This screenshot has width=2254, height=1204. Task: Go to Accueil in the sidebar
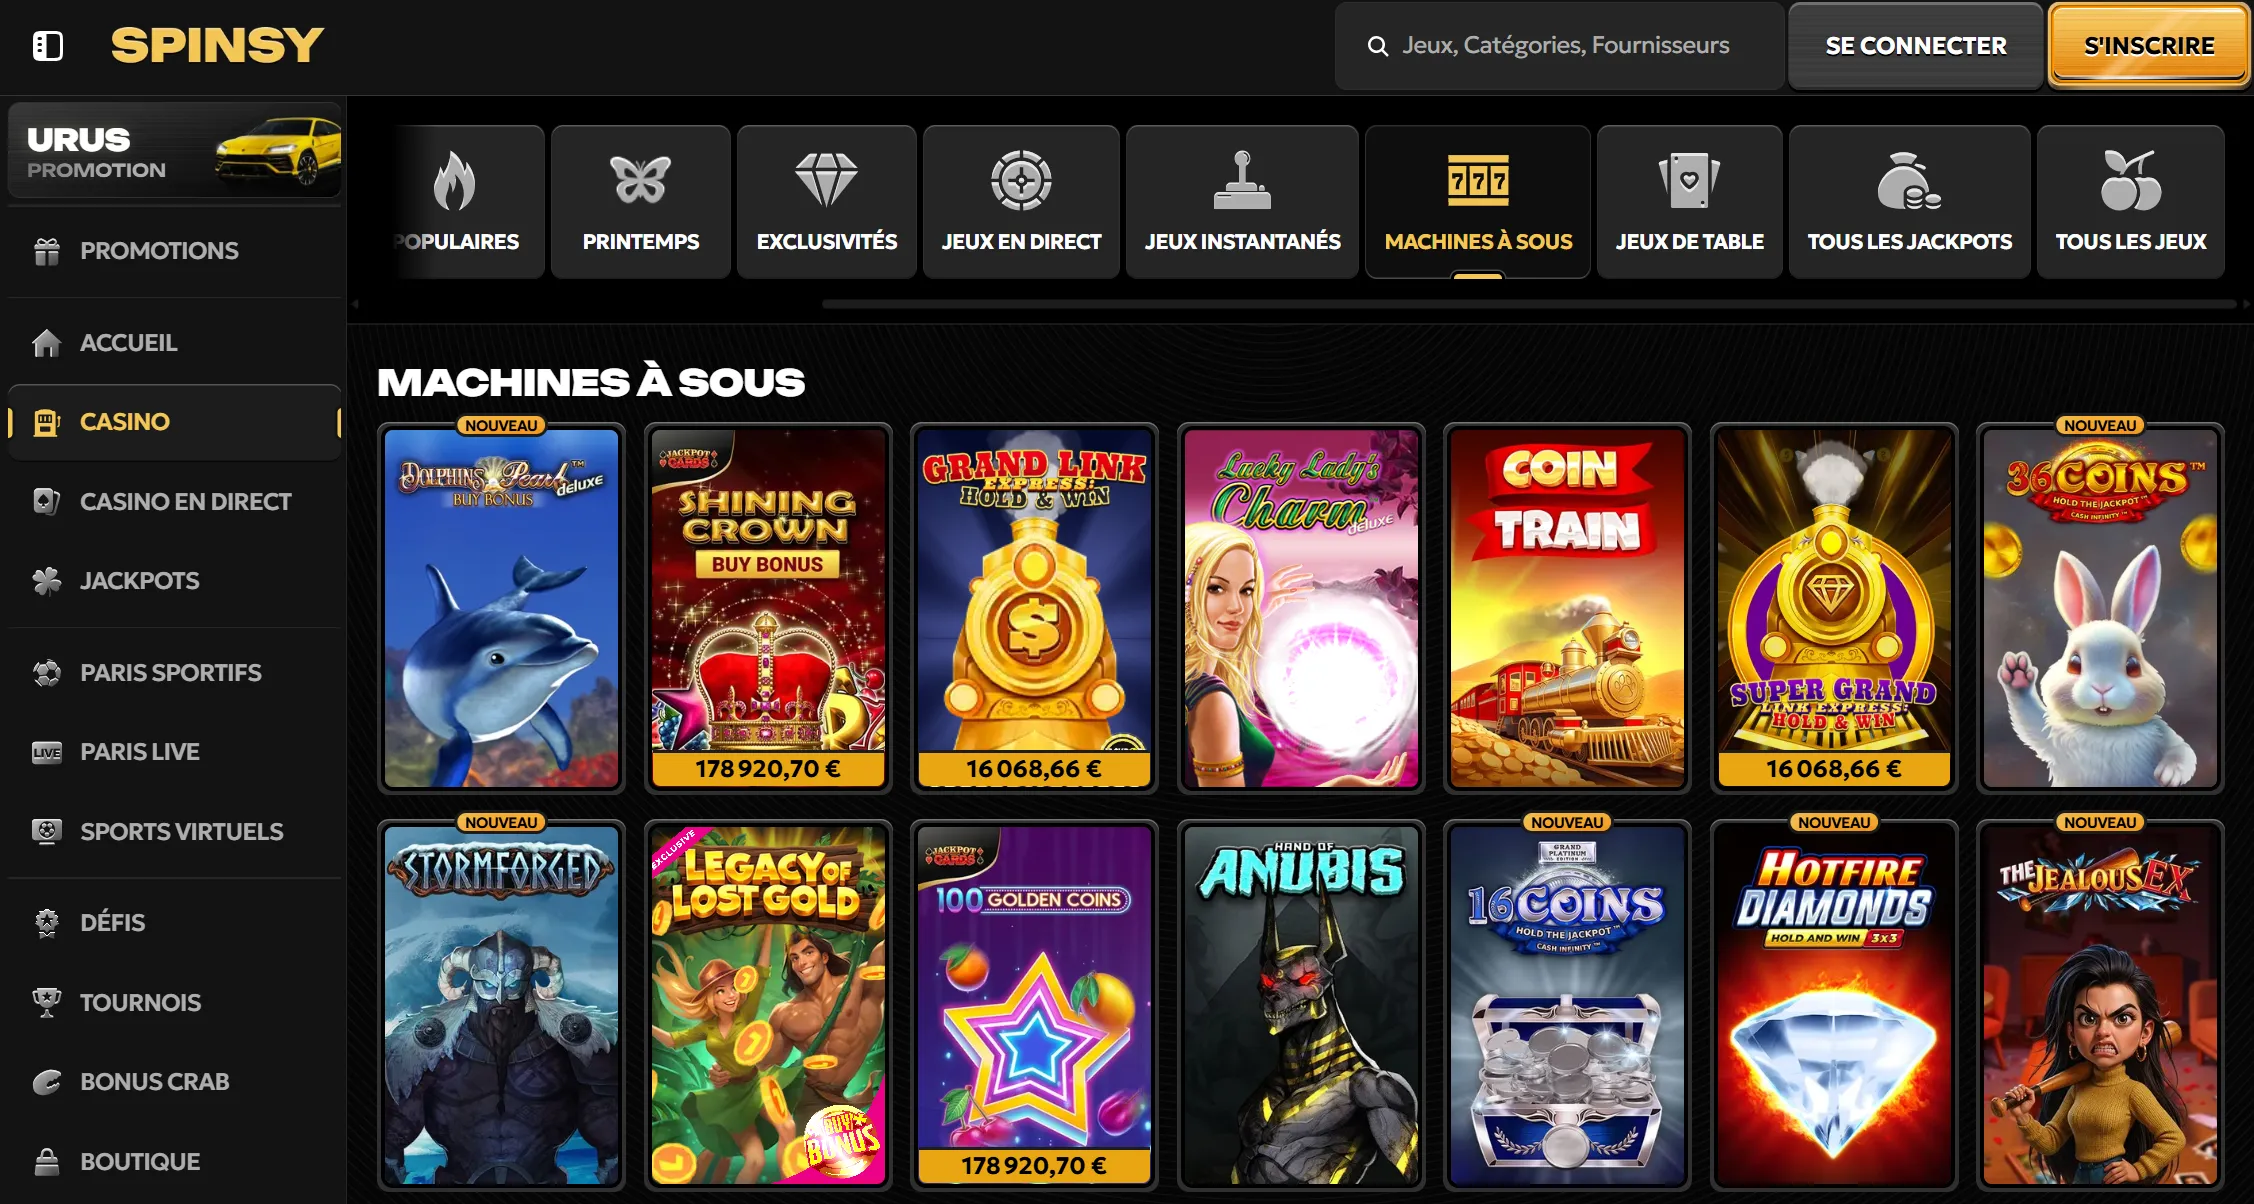pyautogui.click(x=175, y=343)
